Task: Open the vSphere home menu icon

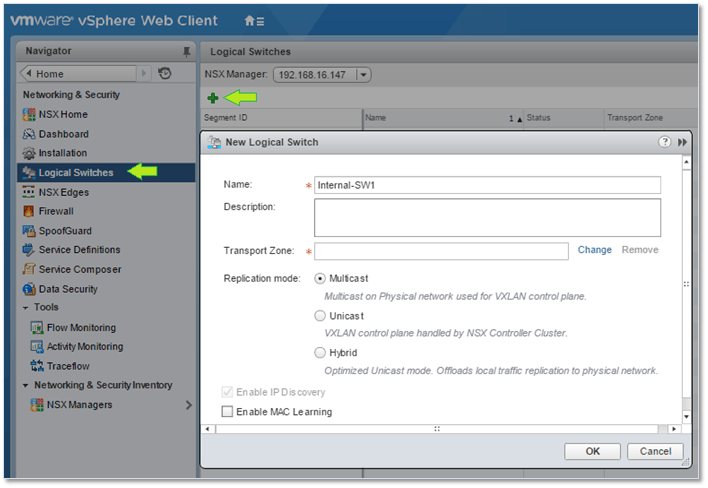Action: [x=254, y=21]
